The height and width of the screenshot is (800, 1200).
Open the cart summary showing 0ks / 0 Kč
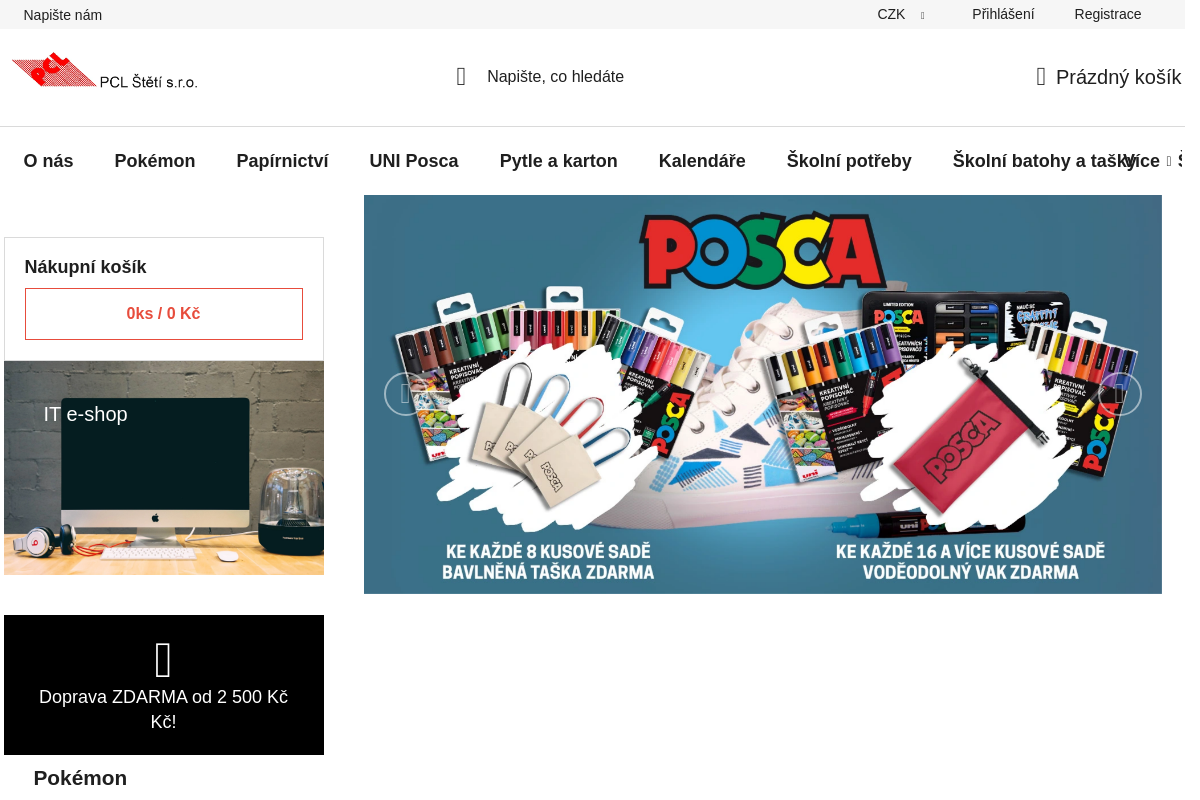[x=163, y=313]
